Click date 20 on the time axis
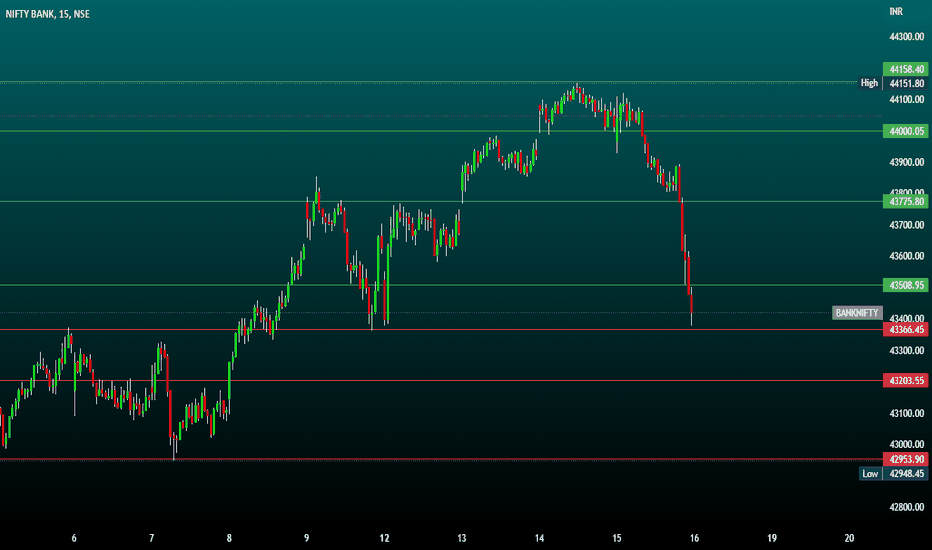This screenshot has width=932, height=550. 849,538
